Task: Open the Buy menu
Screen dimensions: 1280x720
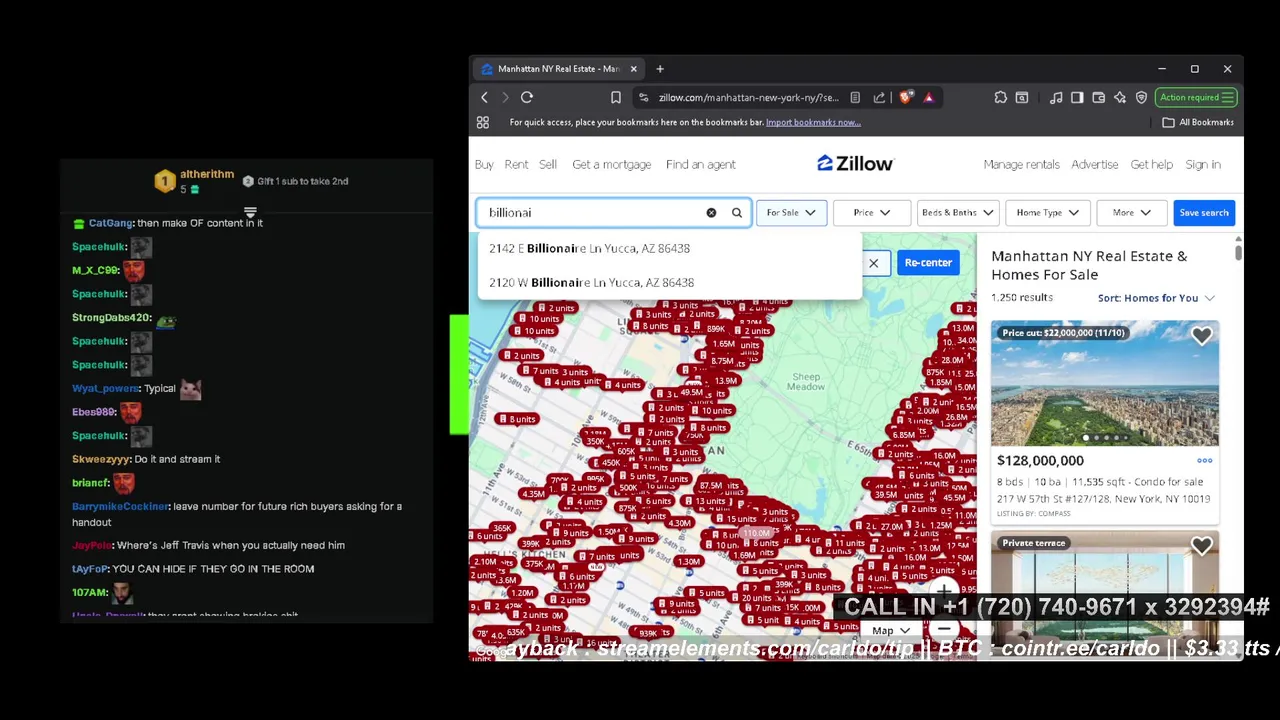Action: point(484,165)
